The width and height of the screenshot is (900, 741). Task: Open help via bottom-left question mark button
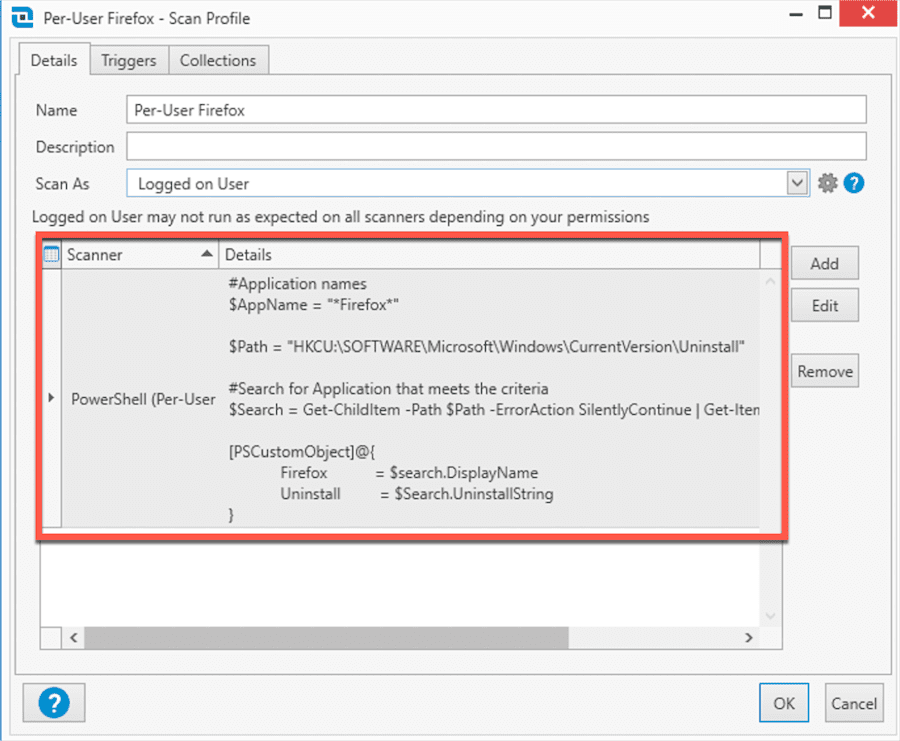pyautogui.click(x=54, y=703)
